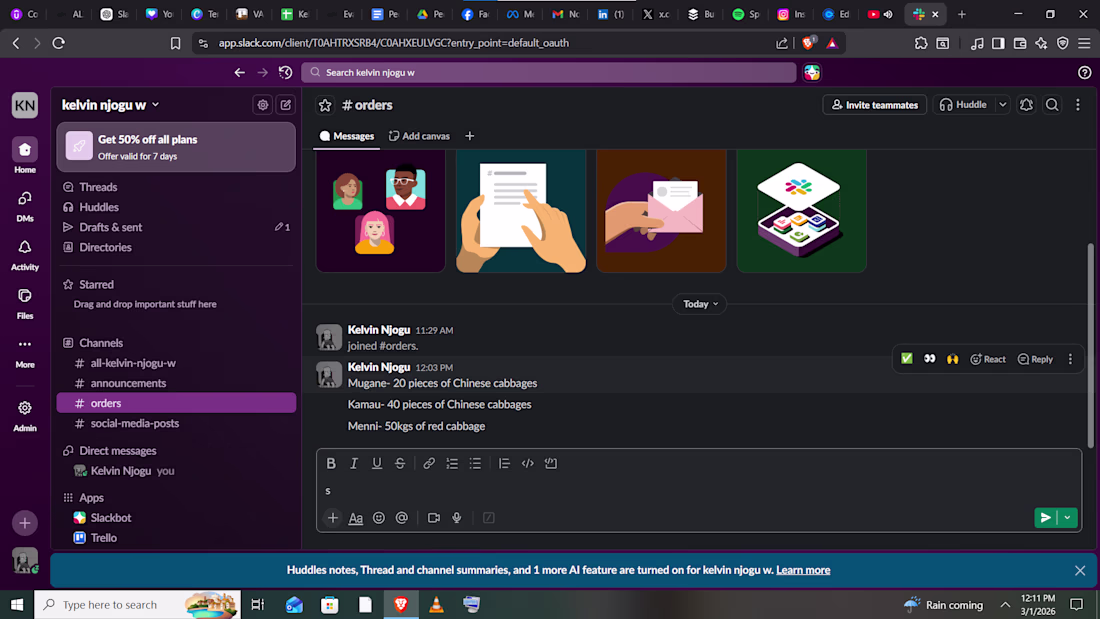Open the Slackbot app

pos(176,517)
